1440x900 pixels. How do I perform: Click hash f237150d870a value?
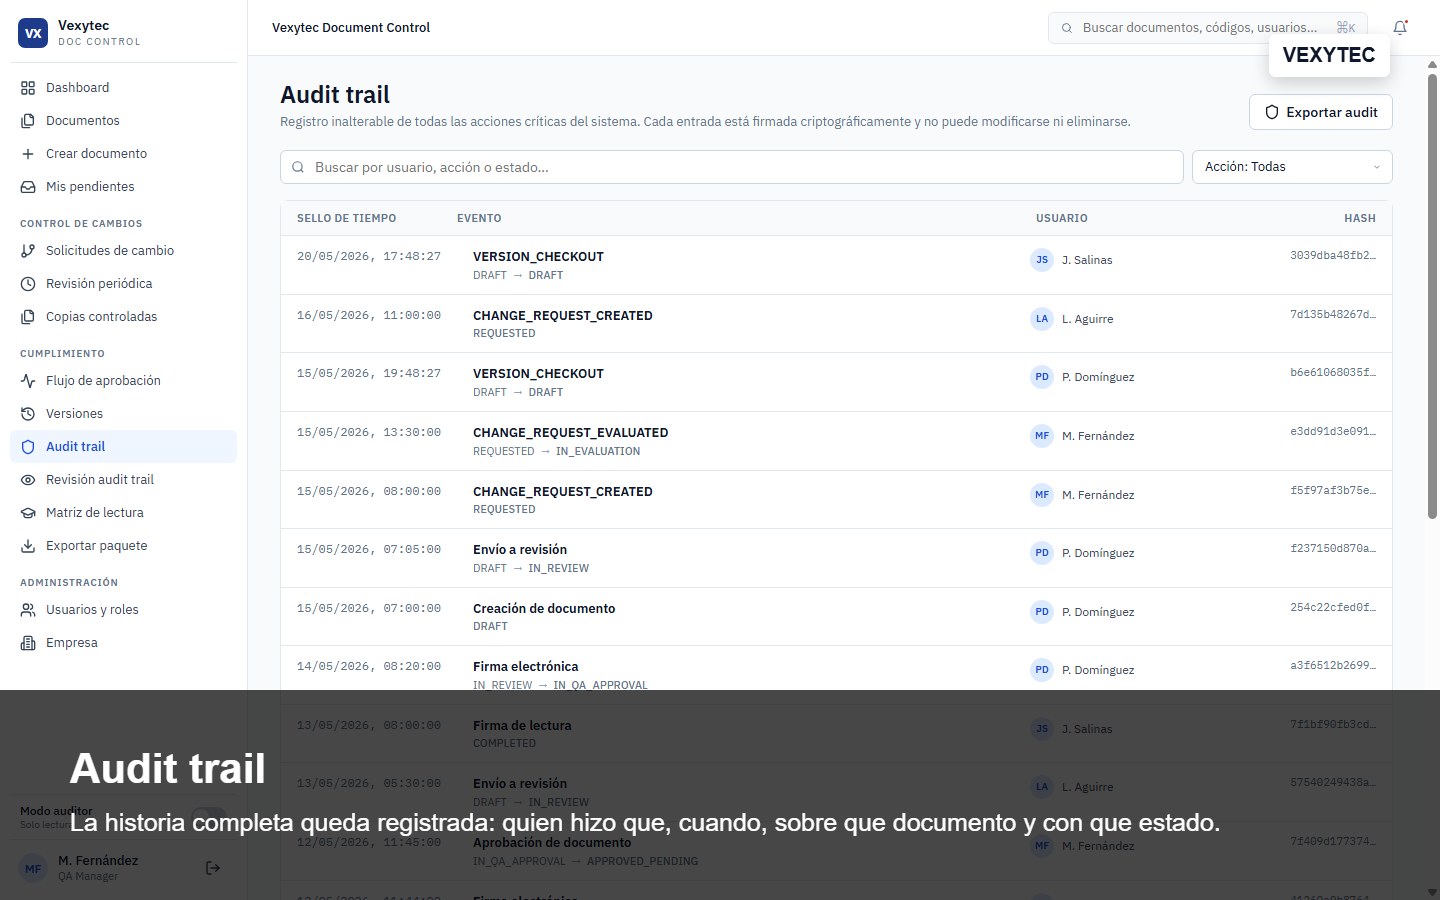[1333, 549]
